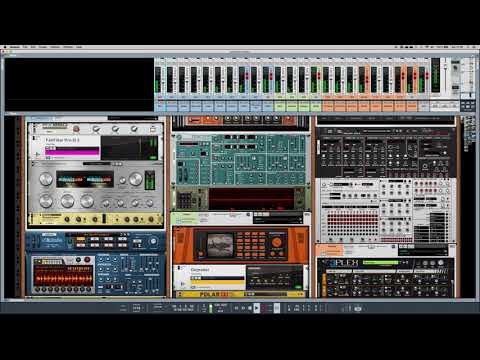Click the silver device's central VU meter display
Image resolution: width=480 pixels, height=360 pixels.
85,179
